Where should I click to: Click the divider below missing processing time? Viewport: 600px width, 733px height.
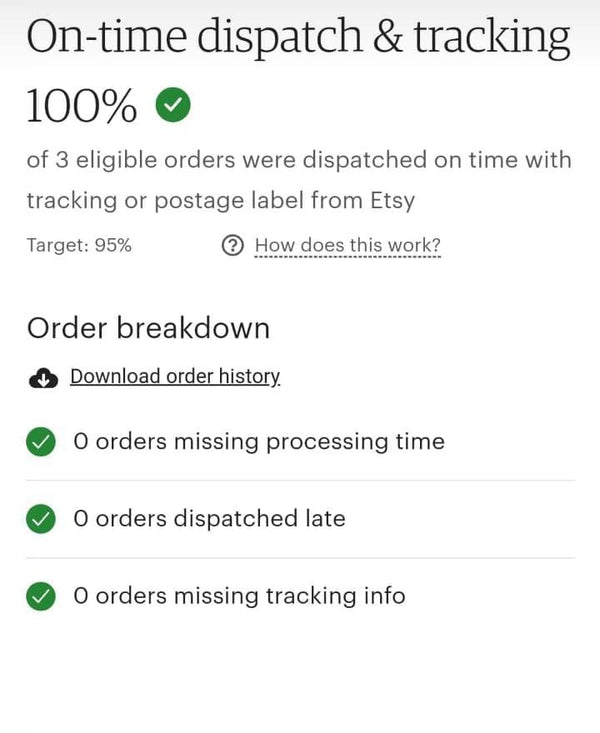point(300,481)
